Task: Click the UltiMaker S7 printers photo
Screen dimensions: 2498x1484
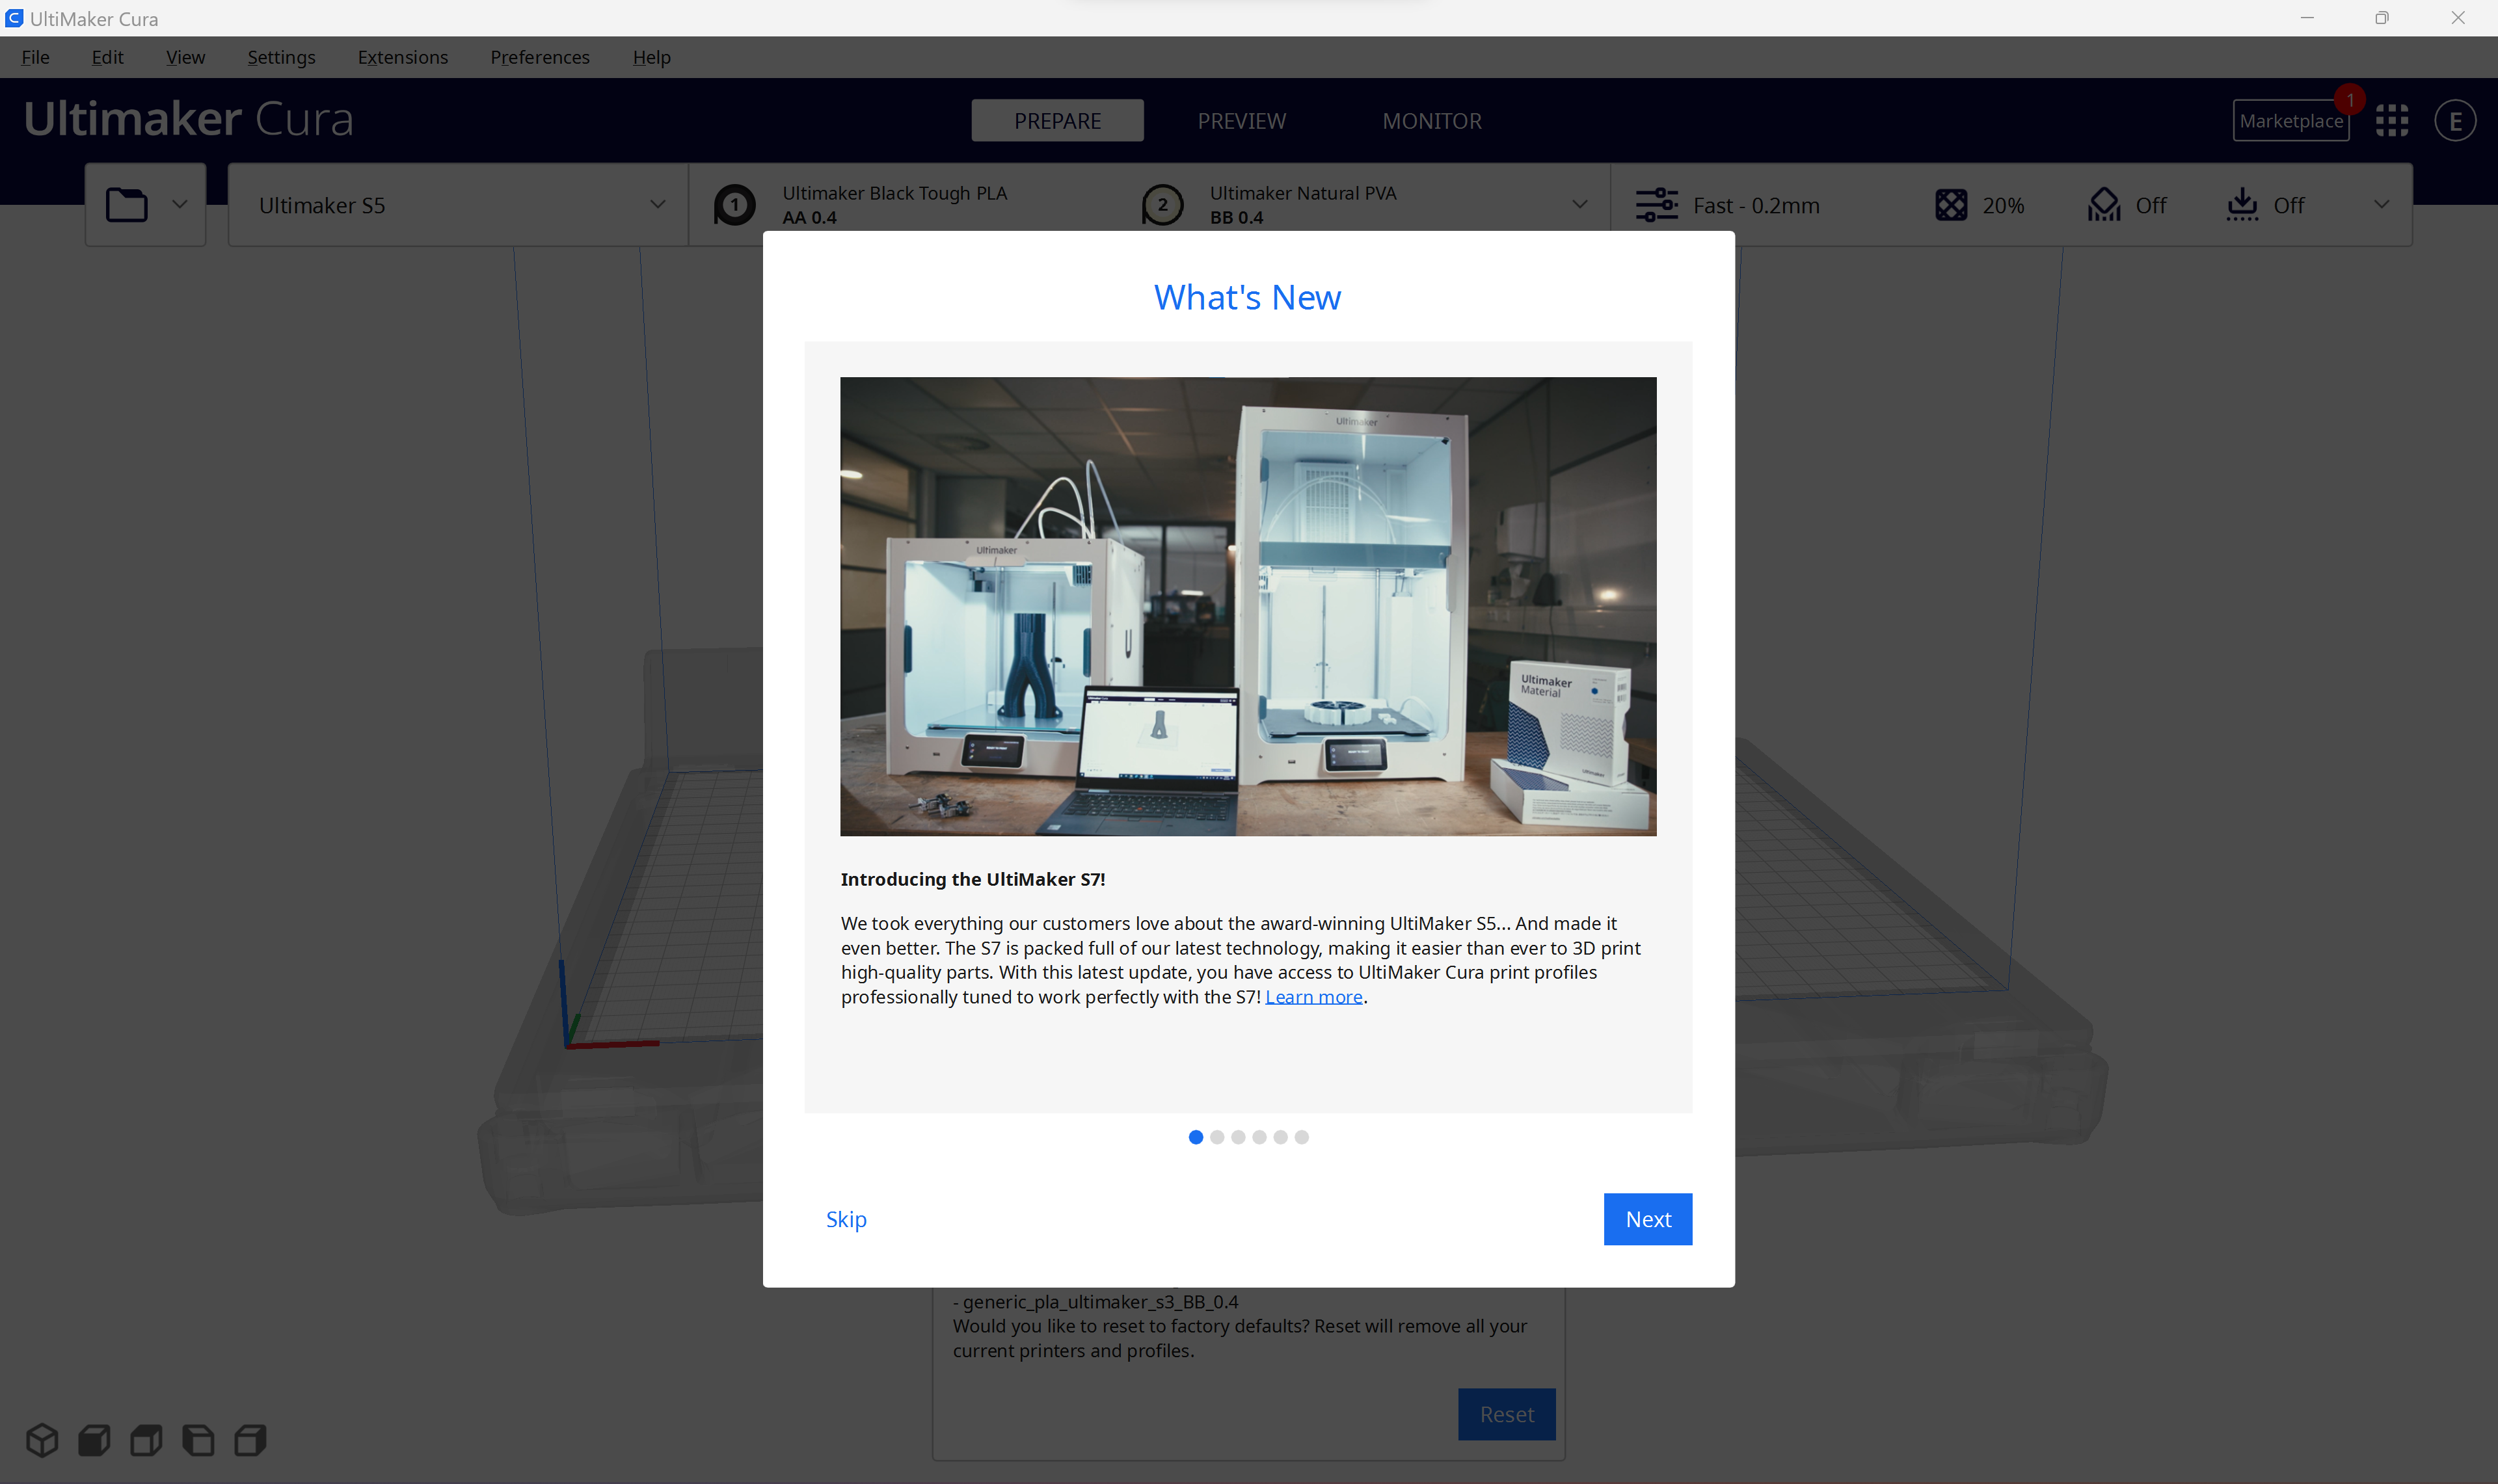Action: coord(1248,606)
